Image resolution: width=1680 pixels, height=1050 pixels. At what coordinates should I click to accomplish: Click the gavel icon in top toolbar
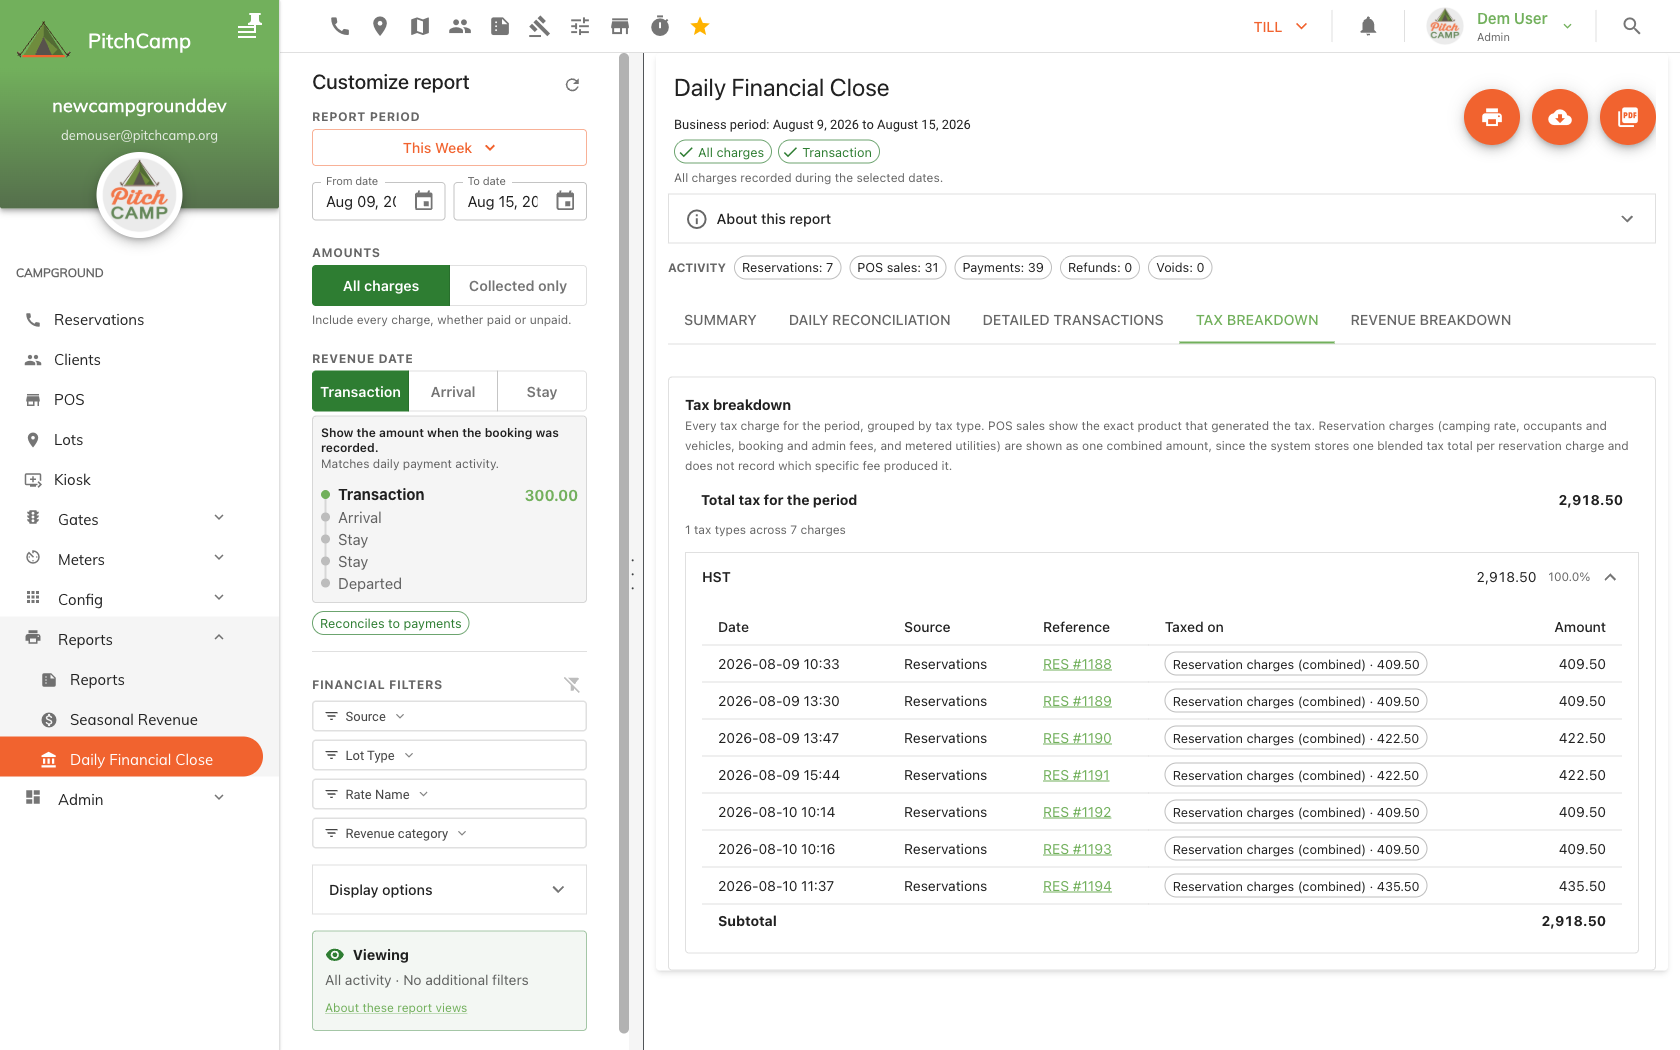coord(540,27)
